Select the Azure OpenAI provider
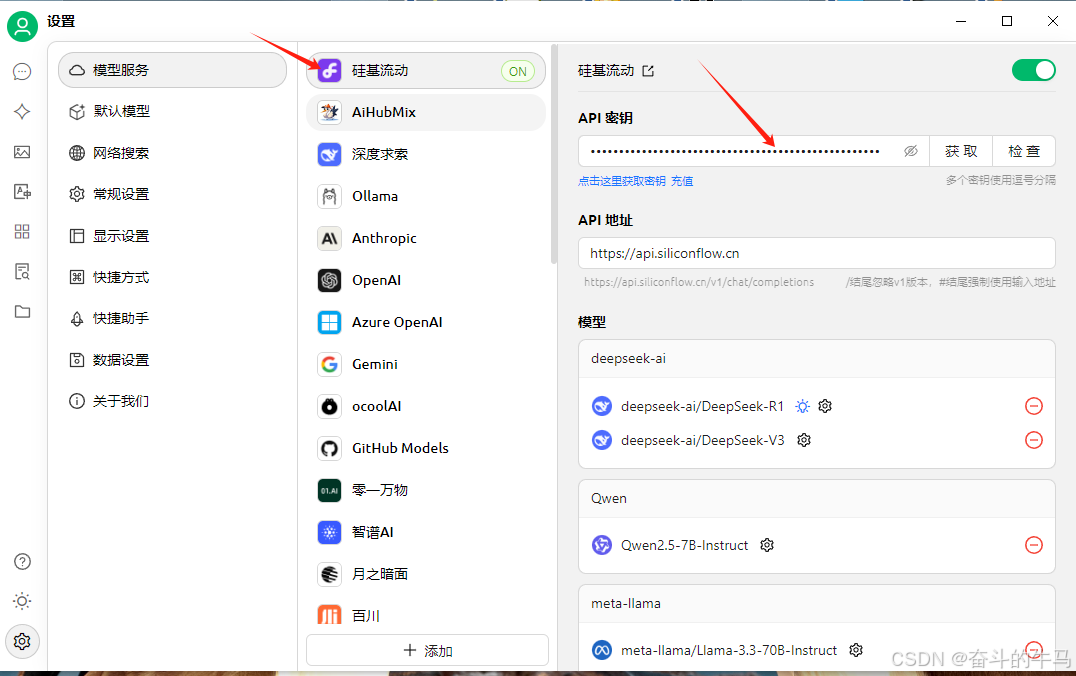 coord(425,322)
